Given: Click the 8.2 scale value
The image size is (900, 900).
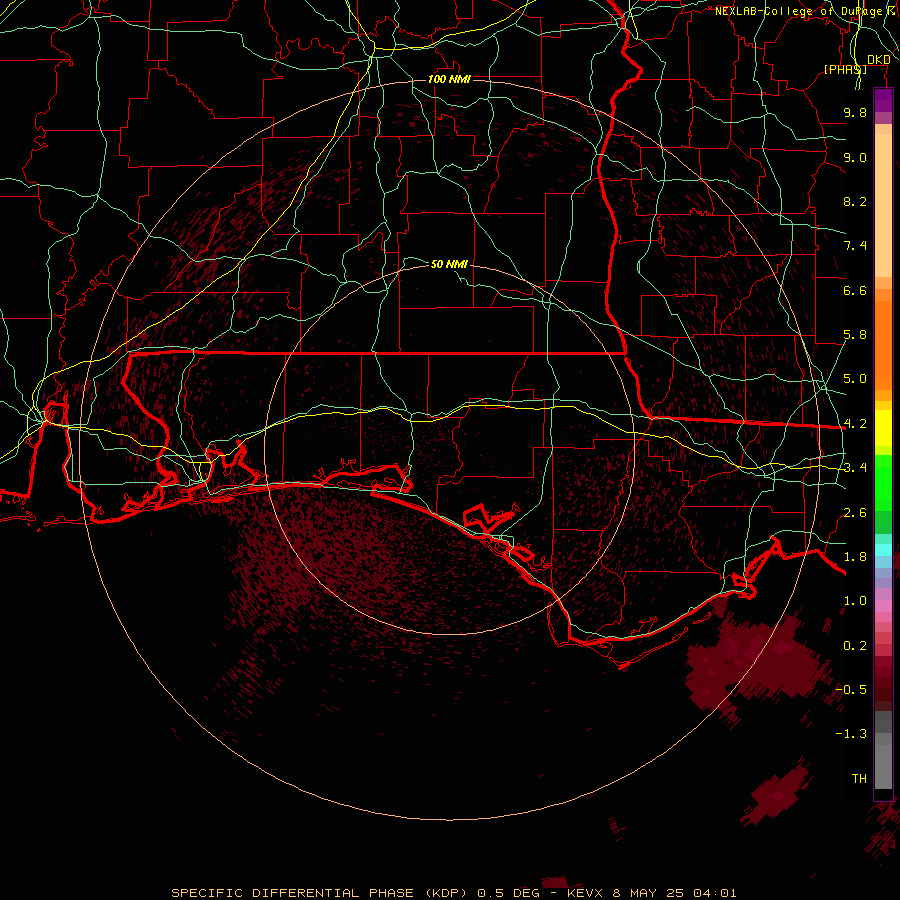Looking at the screenshot, I should tap(855, 201).
